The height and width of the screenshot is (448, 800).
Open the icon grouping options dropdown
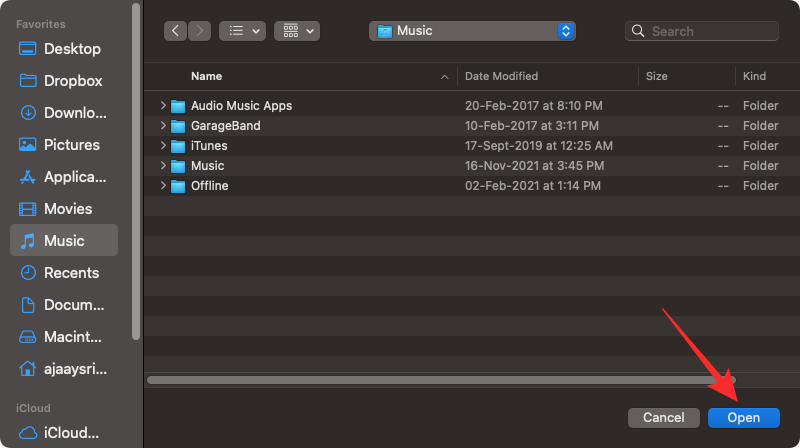tap(297, 31)
